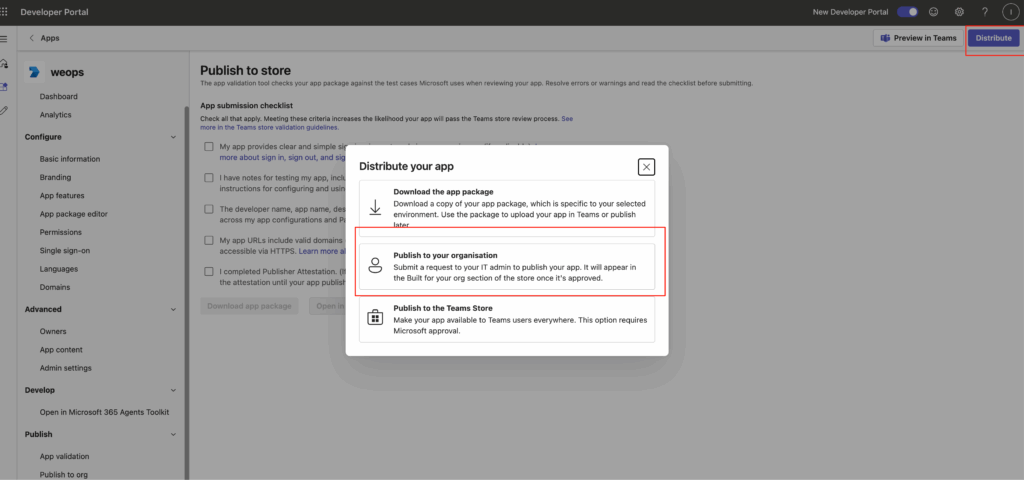This screenshot has height=480, width=1024.
Task: Choose Publish to the Teams Store option
Action: [x=507, y=319]
